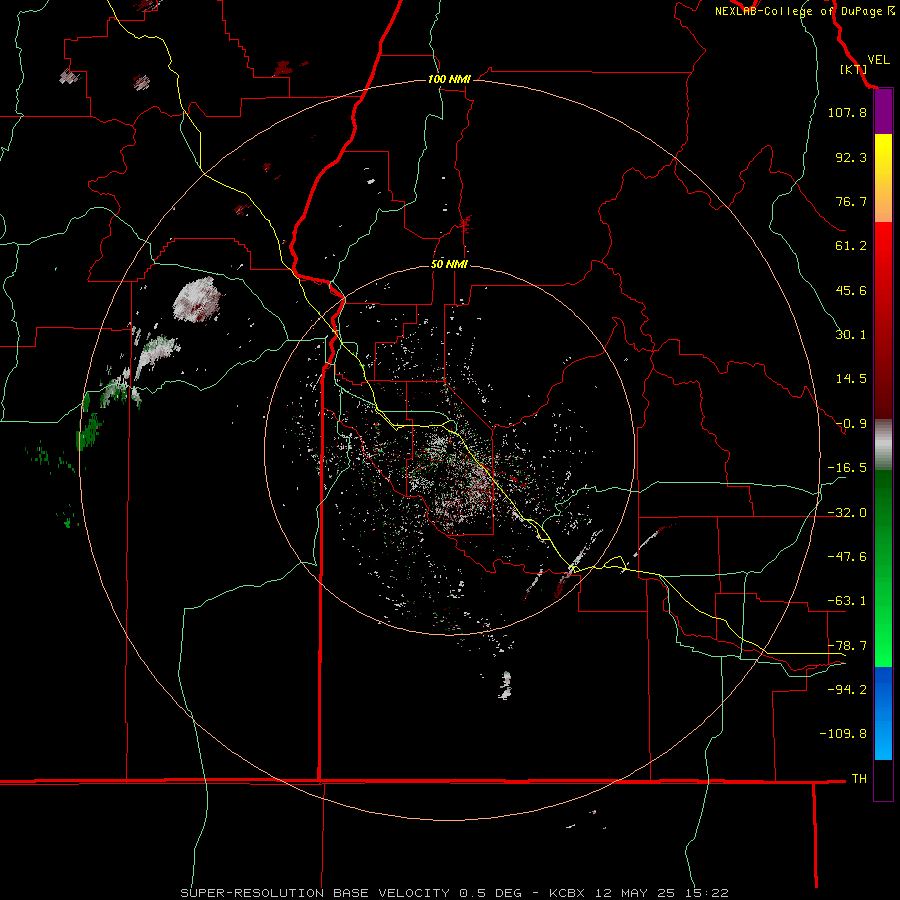The height and width of the screenshot is (900, 900).
Task: Click the VEL legend heading
Action: point(878,60)
